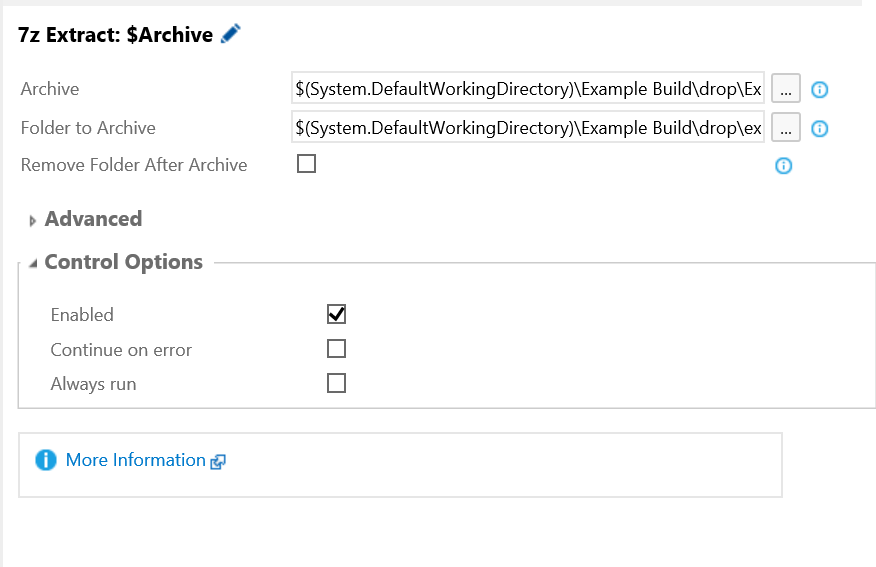This screenshot has height=567, width=876.
Task: Click the info icon beside Folder to Archive
Action: point(819,128)
